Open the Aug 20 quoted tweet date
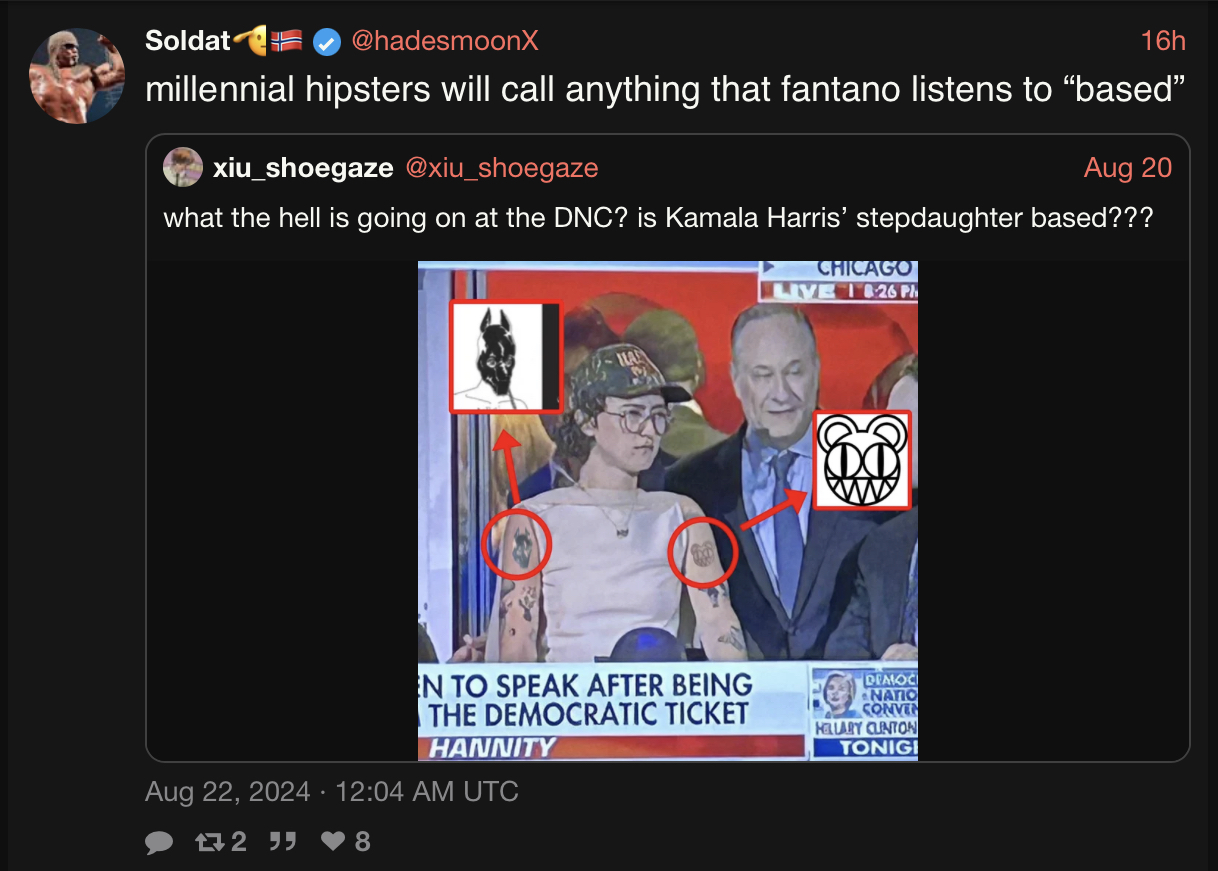The image size is (1218, 871). [x=1128, y=168]
